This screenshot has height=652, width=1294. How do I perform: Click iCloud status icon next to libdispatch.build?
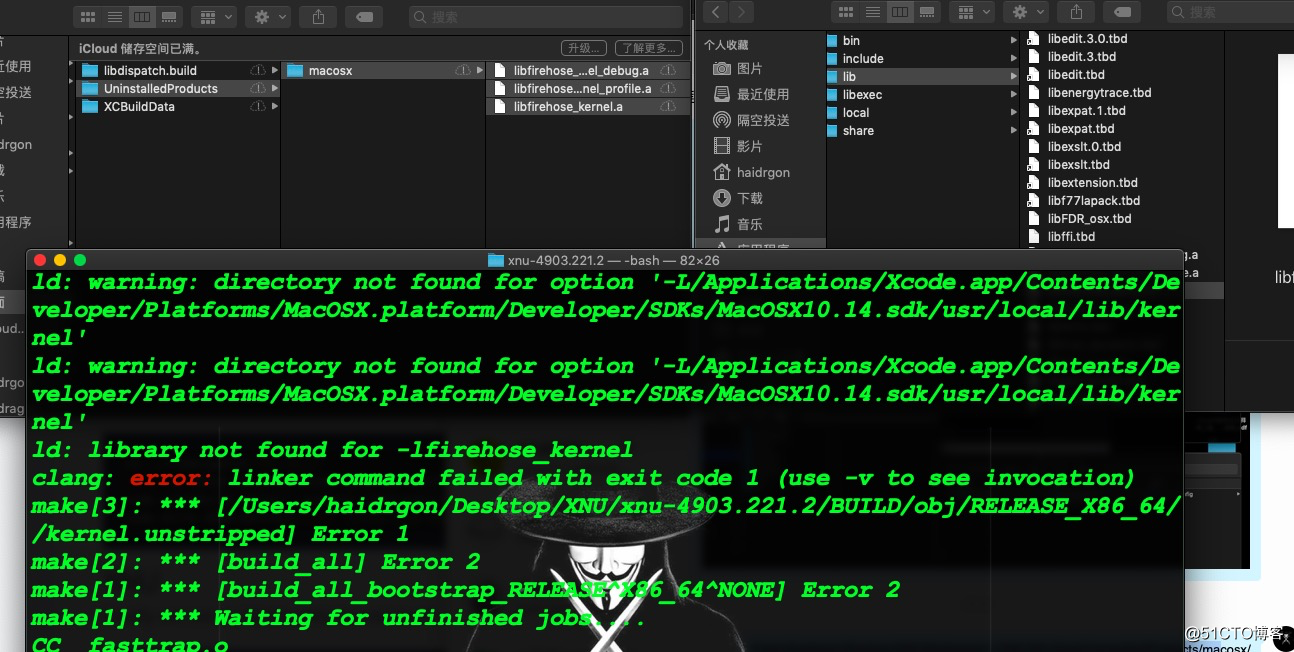coord(258,70)
